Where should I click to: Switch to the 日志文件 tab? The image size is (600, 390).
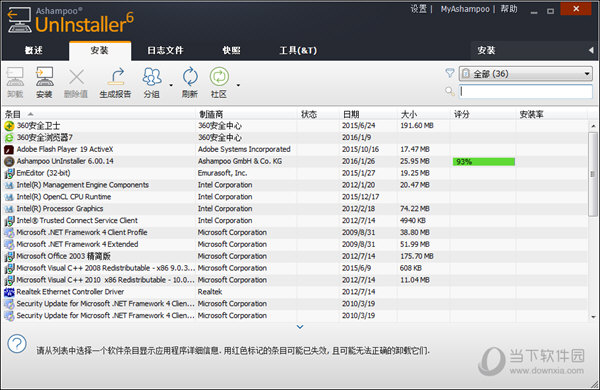(x=165, y=51)
